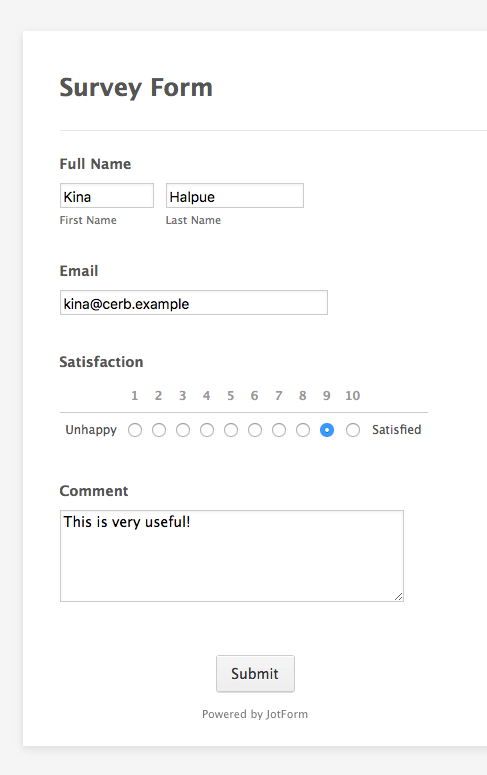Select satisfaction rating 5 radio button
Image resolution: width=487 pixels, height=775 pixels.
click(x=231, y=430)
